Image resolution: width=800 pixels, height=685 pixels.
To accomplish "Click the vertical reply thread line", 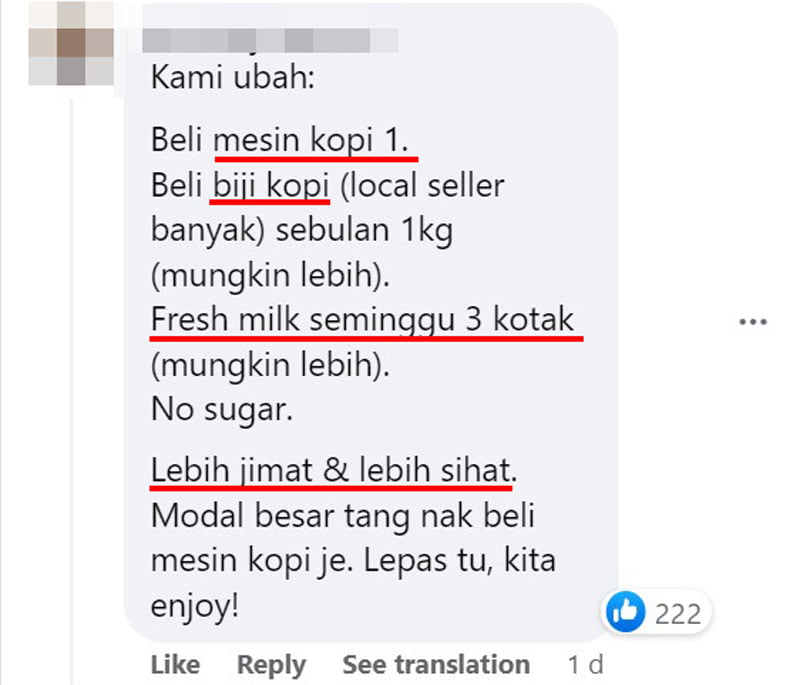I will (x=72, y=390).
